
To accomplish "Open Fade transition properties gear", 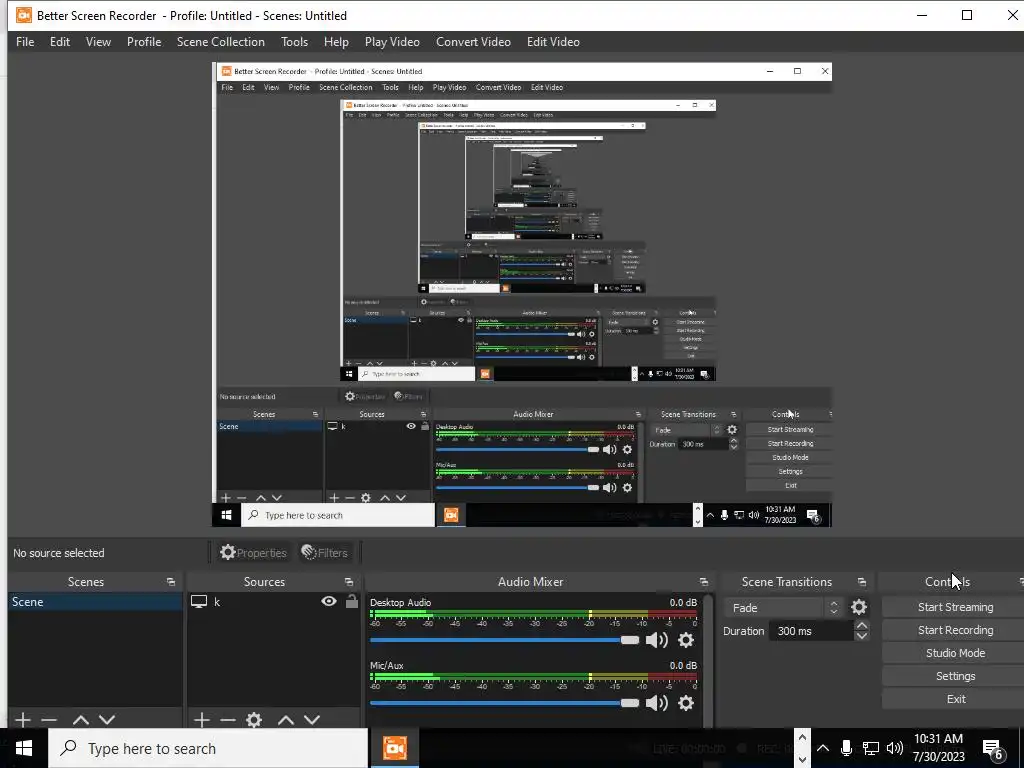I will pyautogui.click(x=859, y=607).
